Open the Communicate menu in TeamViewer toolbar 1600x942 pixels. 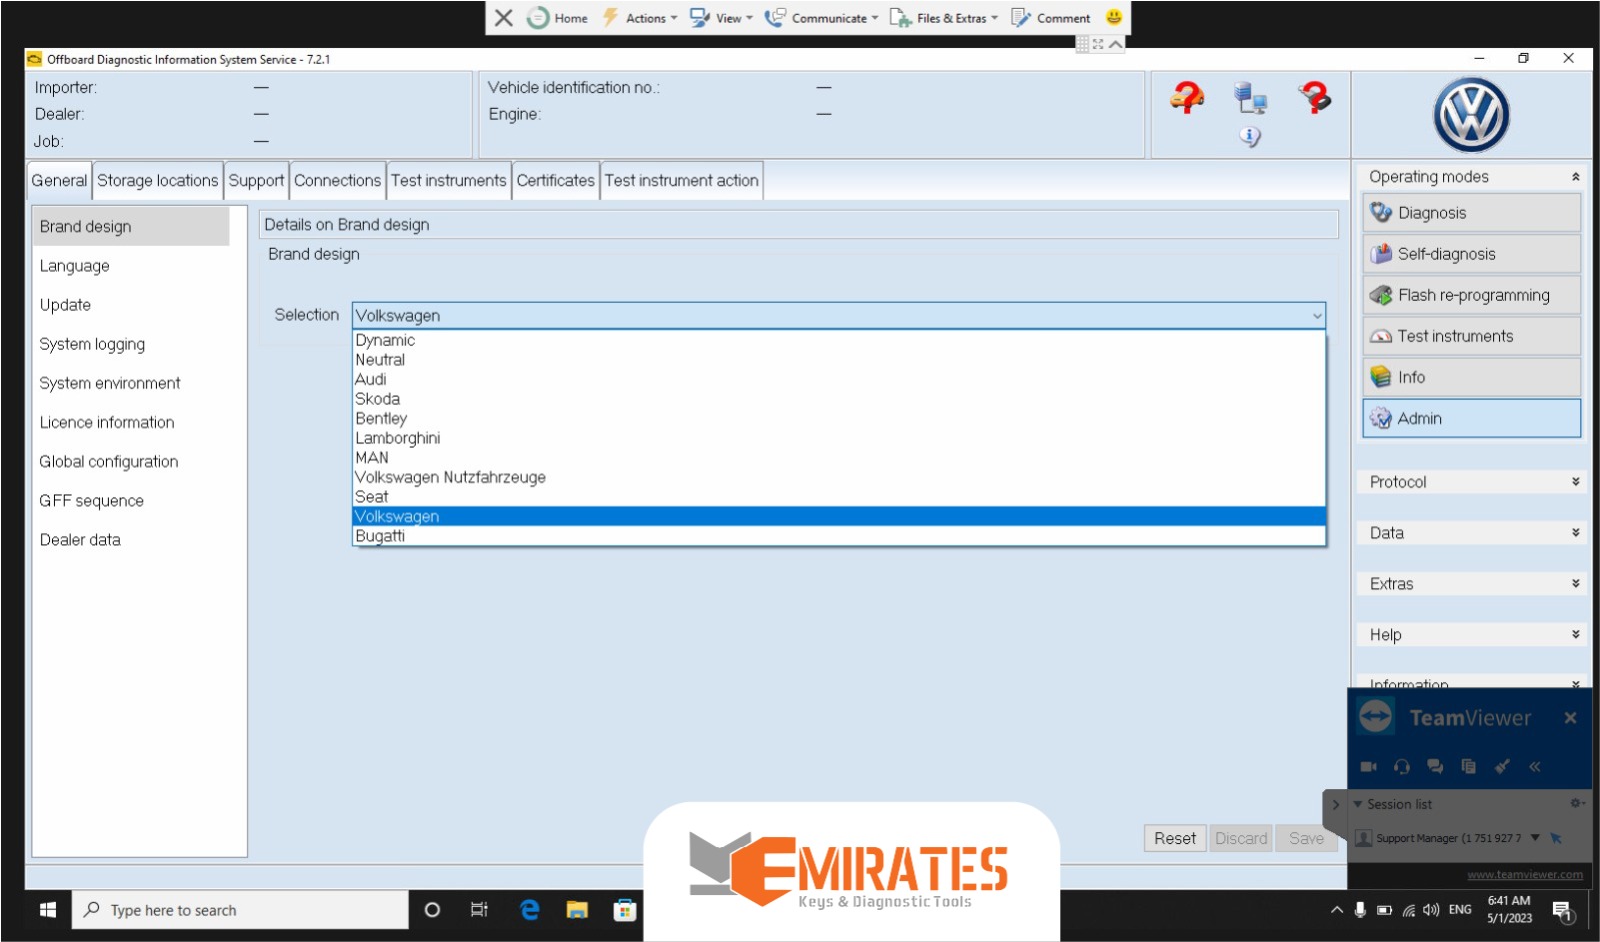(821, 18)
